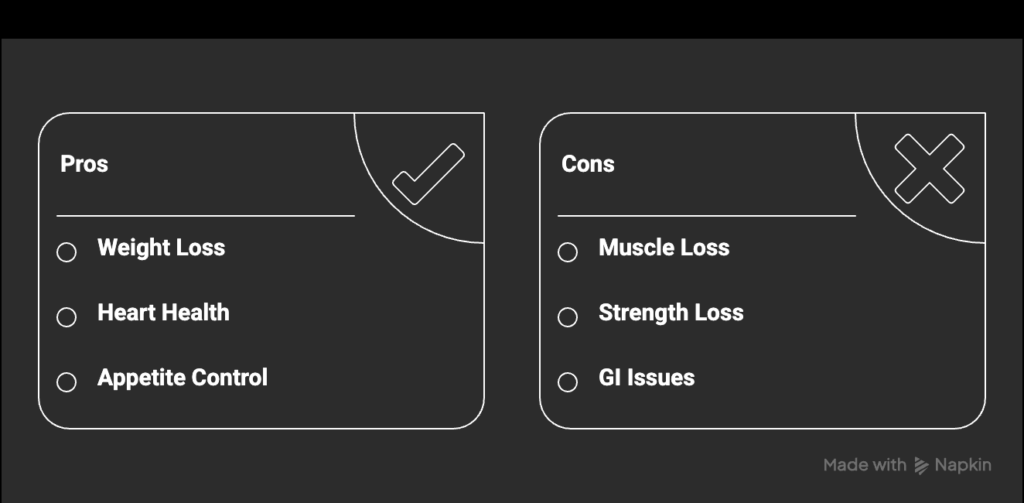This screenshot has height=503, width=1024.
Task: Select the circle beside GI Issues
Action: tap(568, 382)
